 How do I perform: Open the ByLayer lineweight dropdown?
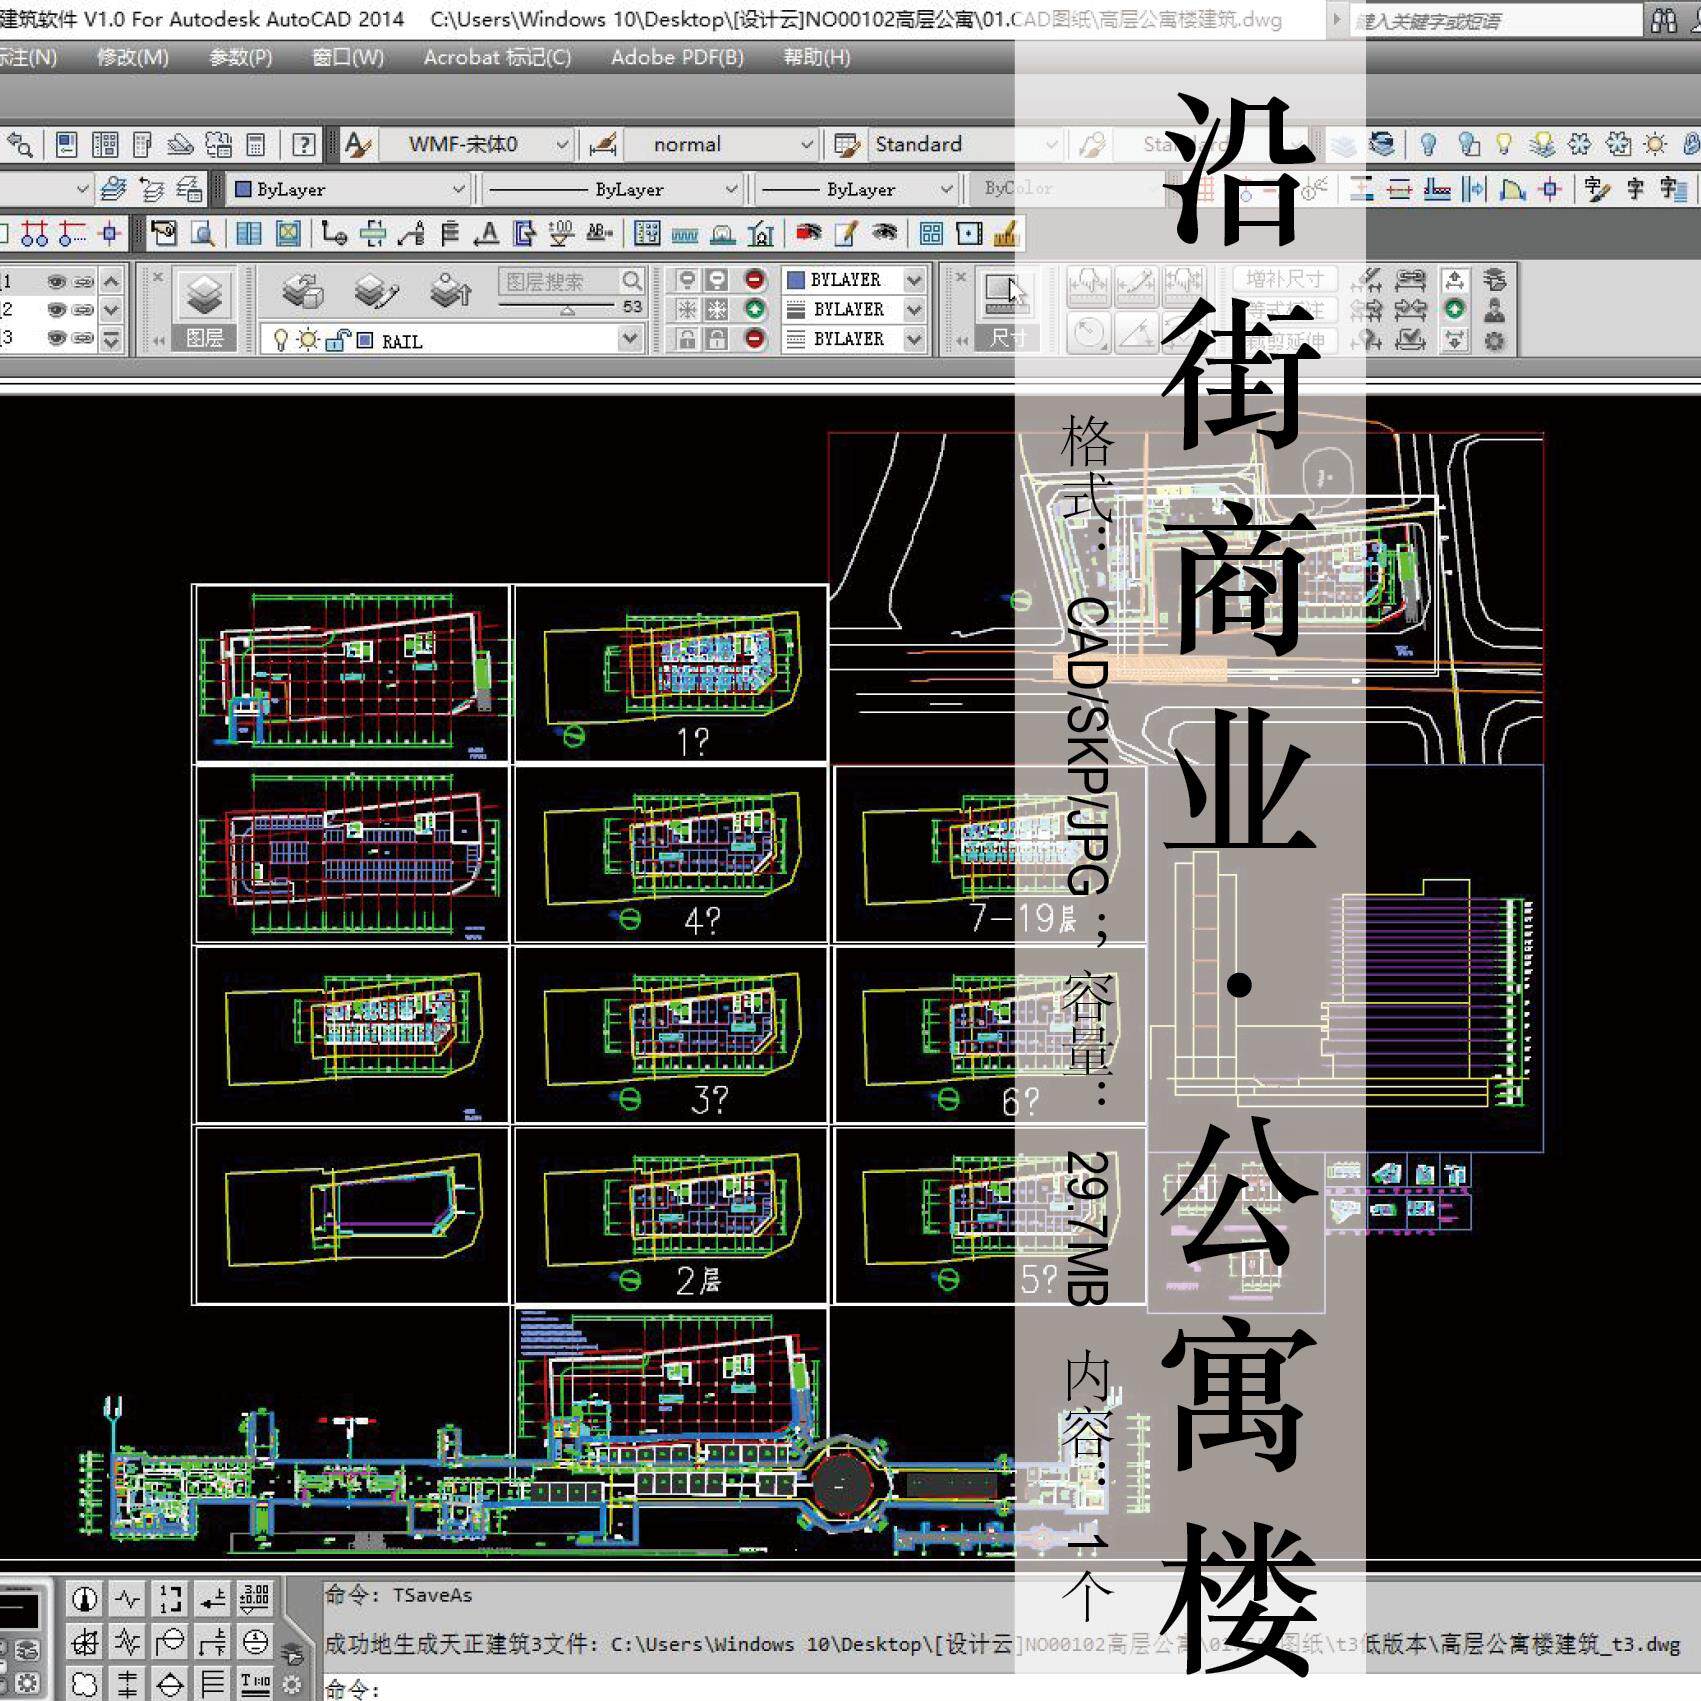(x=856, y=189)
